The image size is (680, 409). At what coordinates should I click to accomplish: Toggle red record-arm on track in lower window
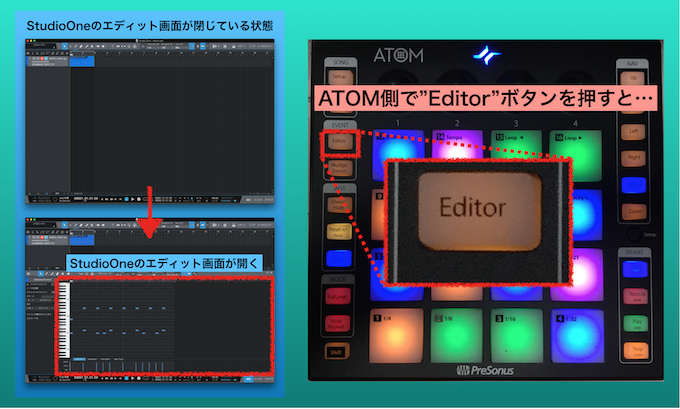(x=42, y=238)
